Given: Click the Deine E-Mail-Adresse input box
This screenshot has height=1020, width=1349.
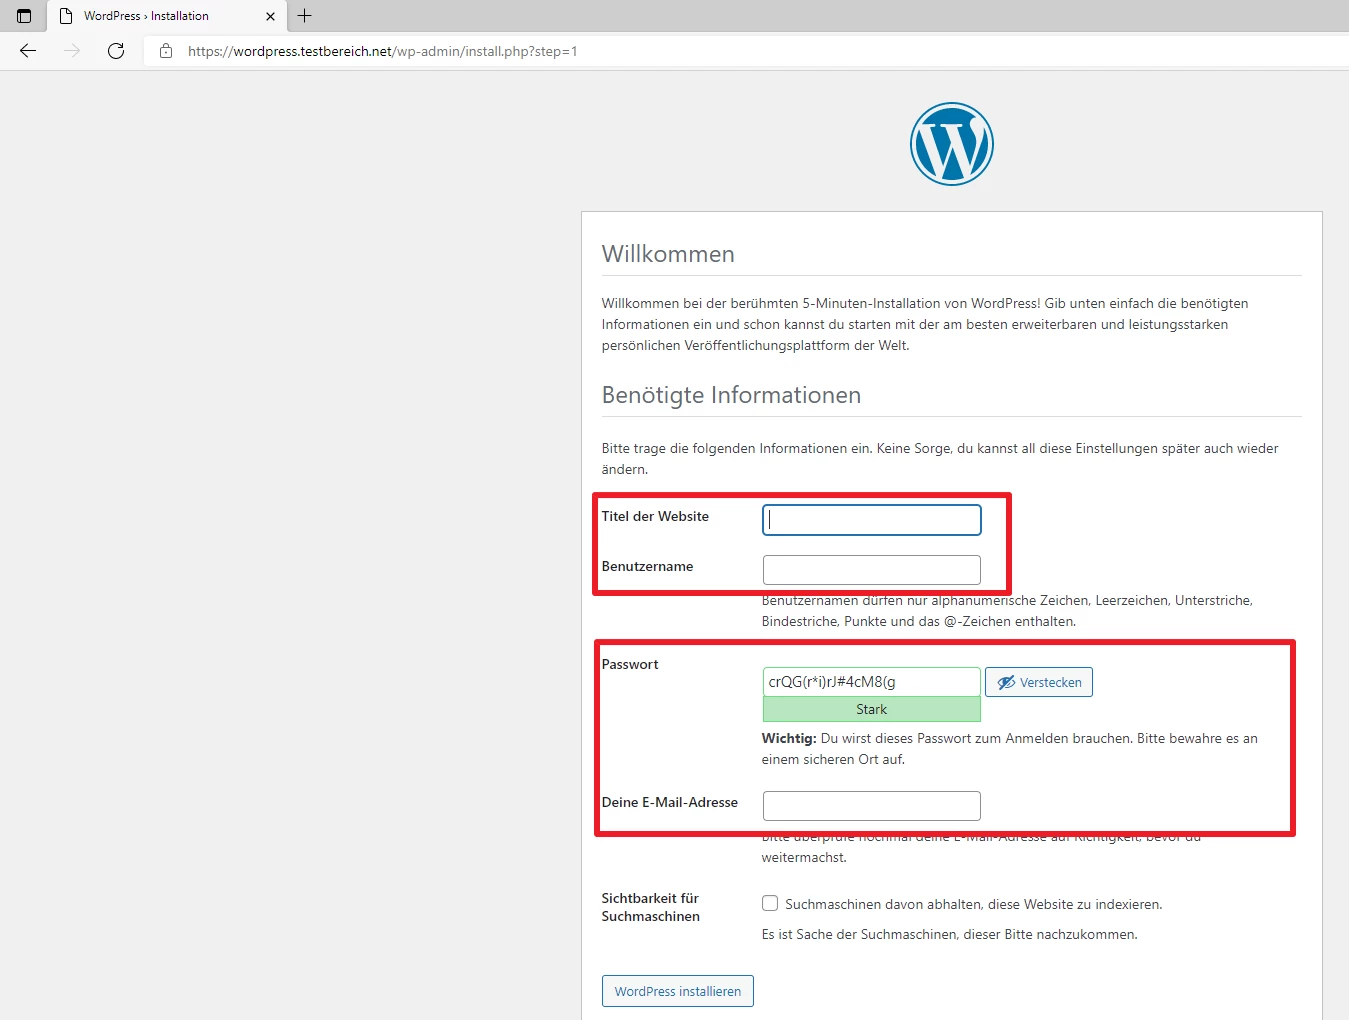Looking at the screenshot, I should (871, 806).
